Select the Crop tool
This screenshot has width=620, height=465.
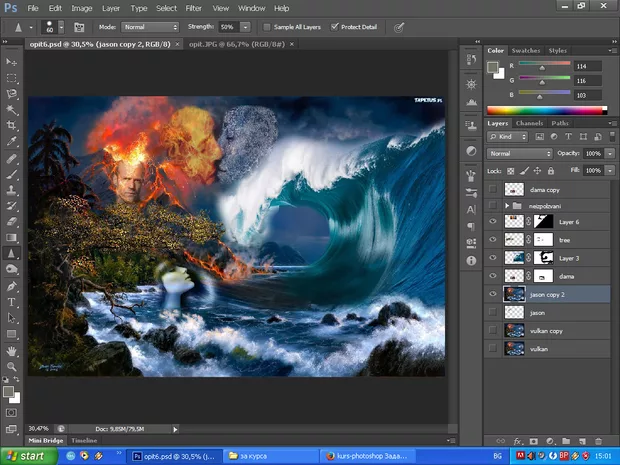click(x=12, y=125)
